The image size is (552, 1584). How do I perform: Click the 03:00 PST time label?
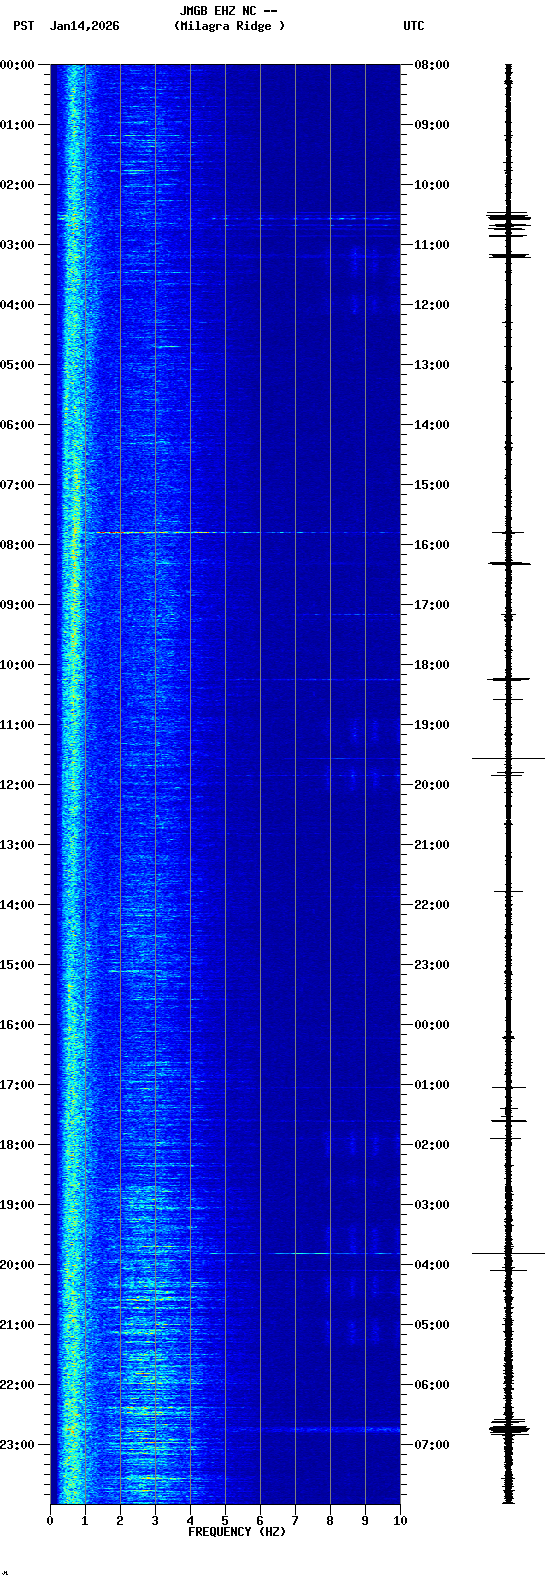click(x=18, y=245)
